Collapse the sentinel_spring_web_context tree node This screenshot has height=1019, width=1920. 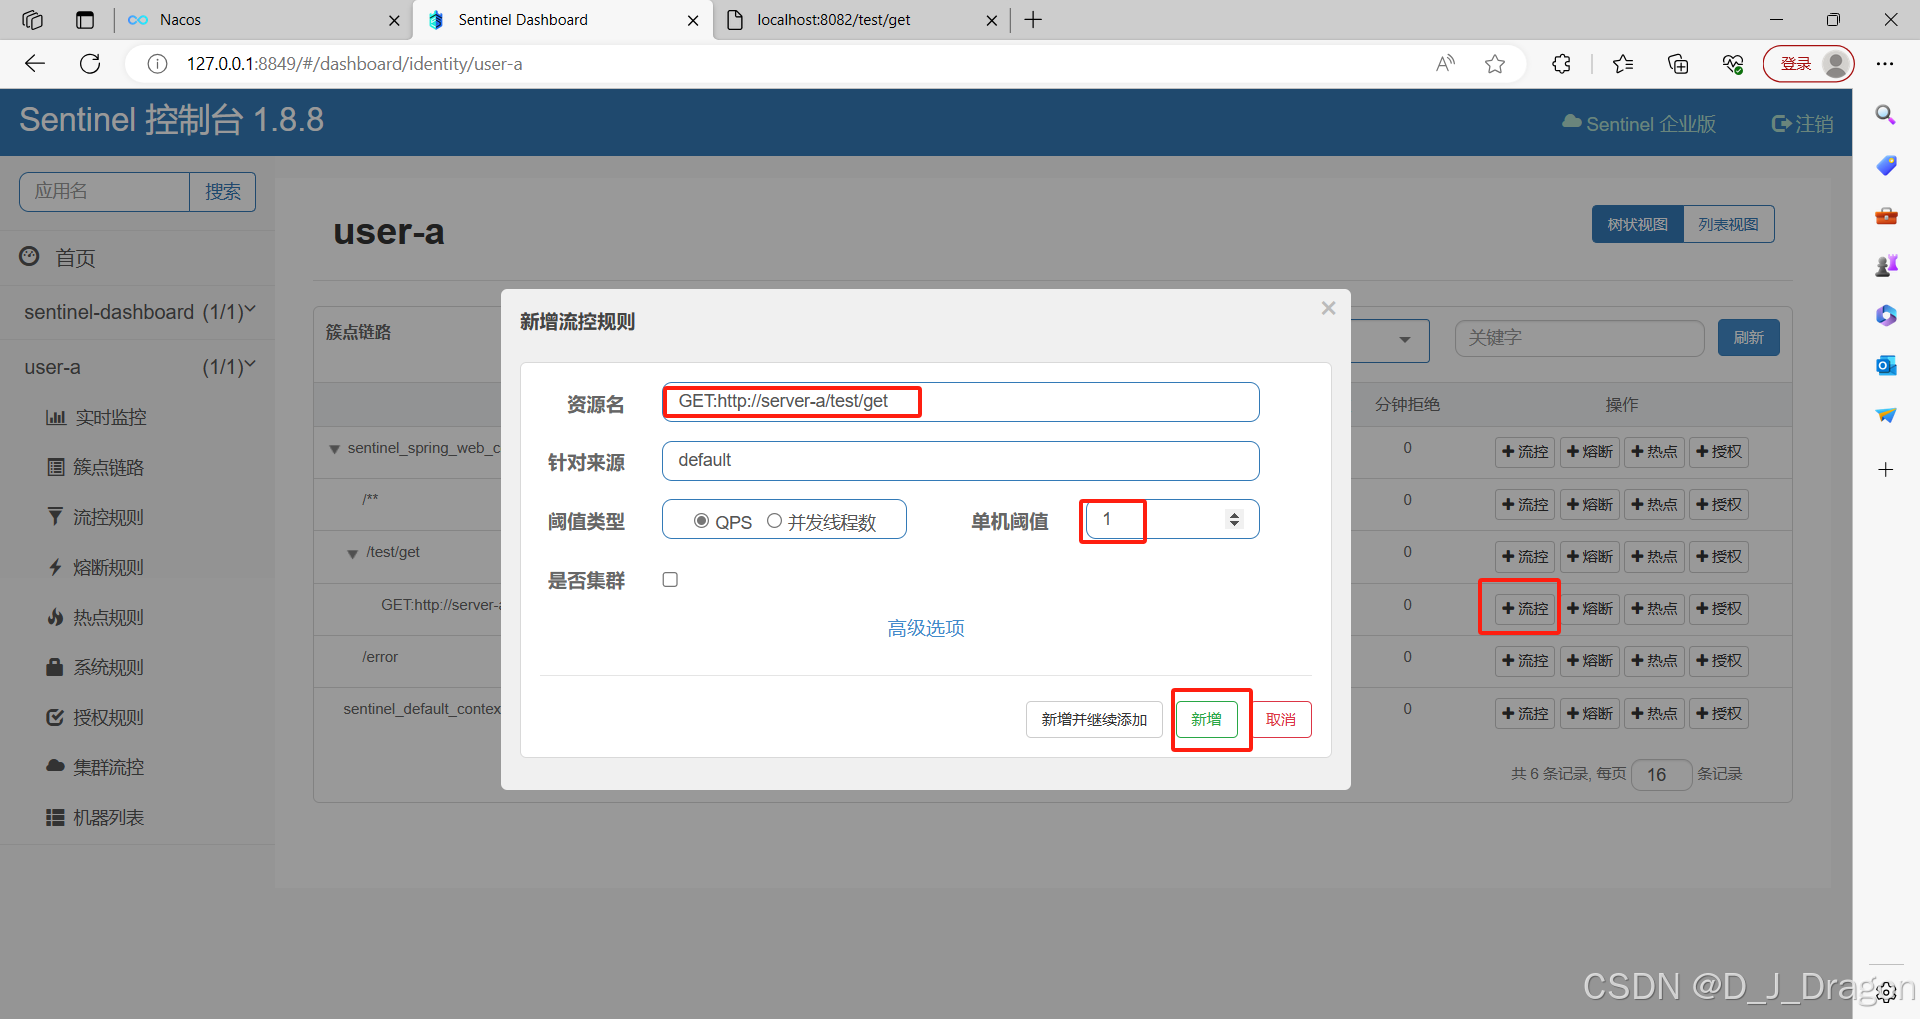pos(334,449)
